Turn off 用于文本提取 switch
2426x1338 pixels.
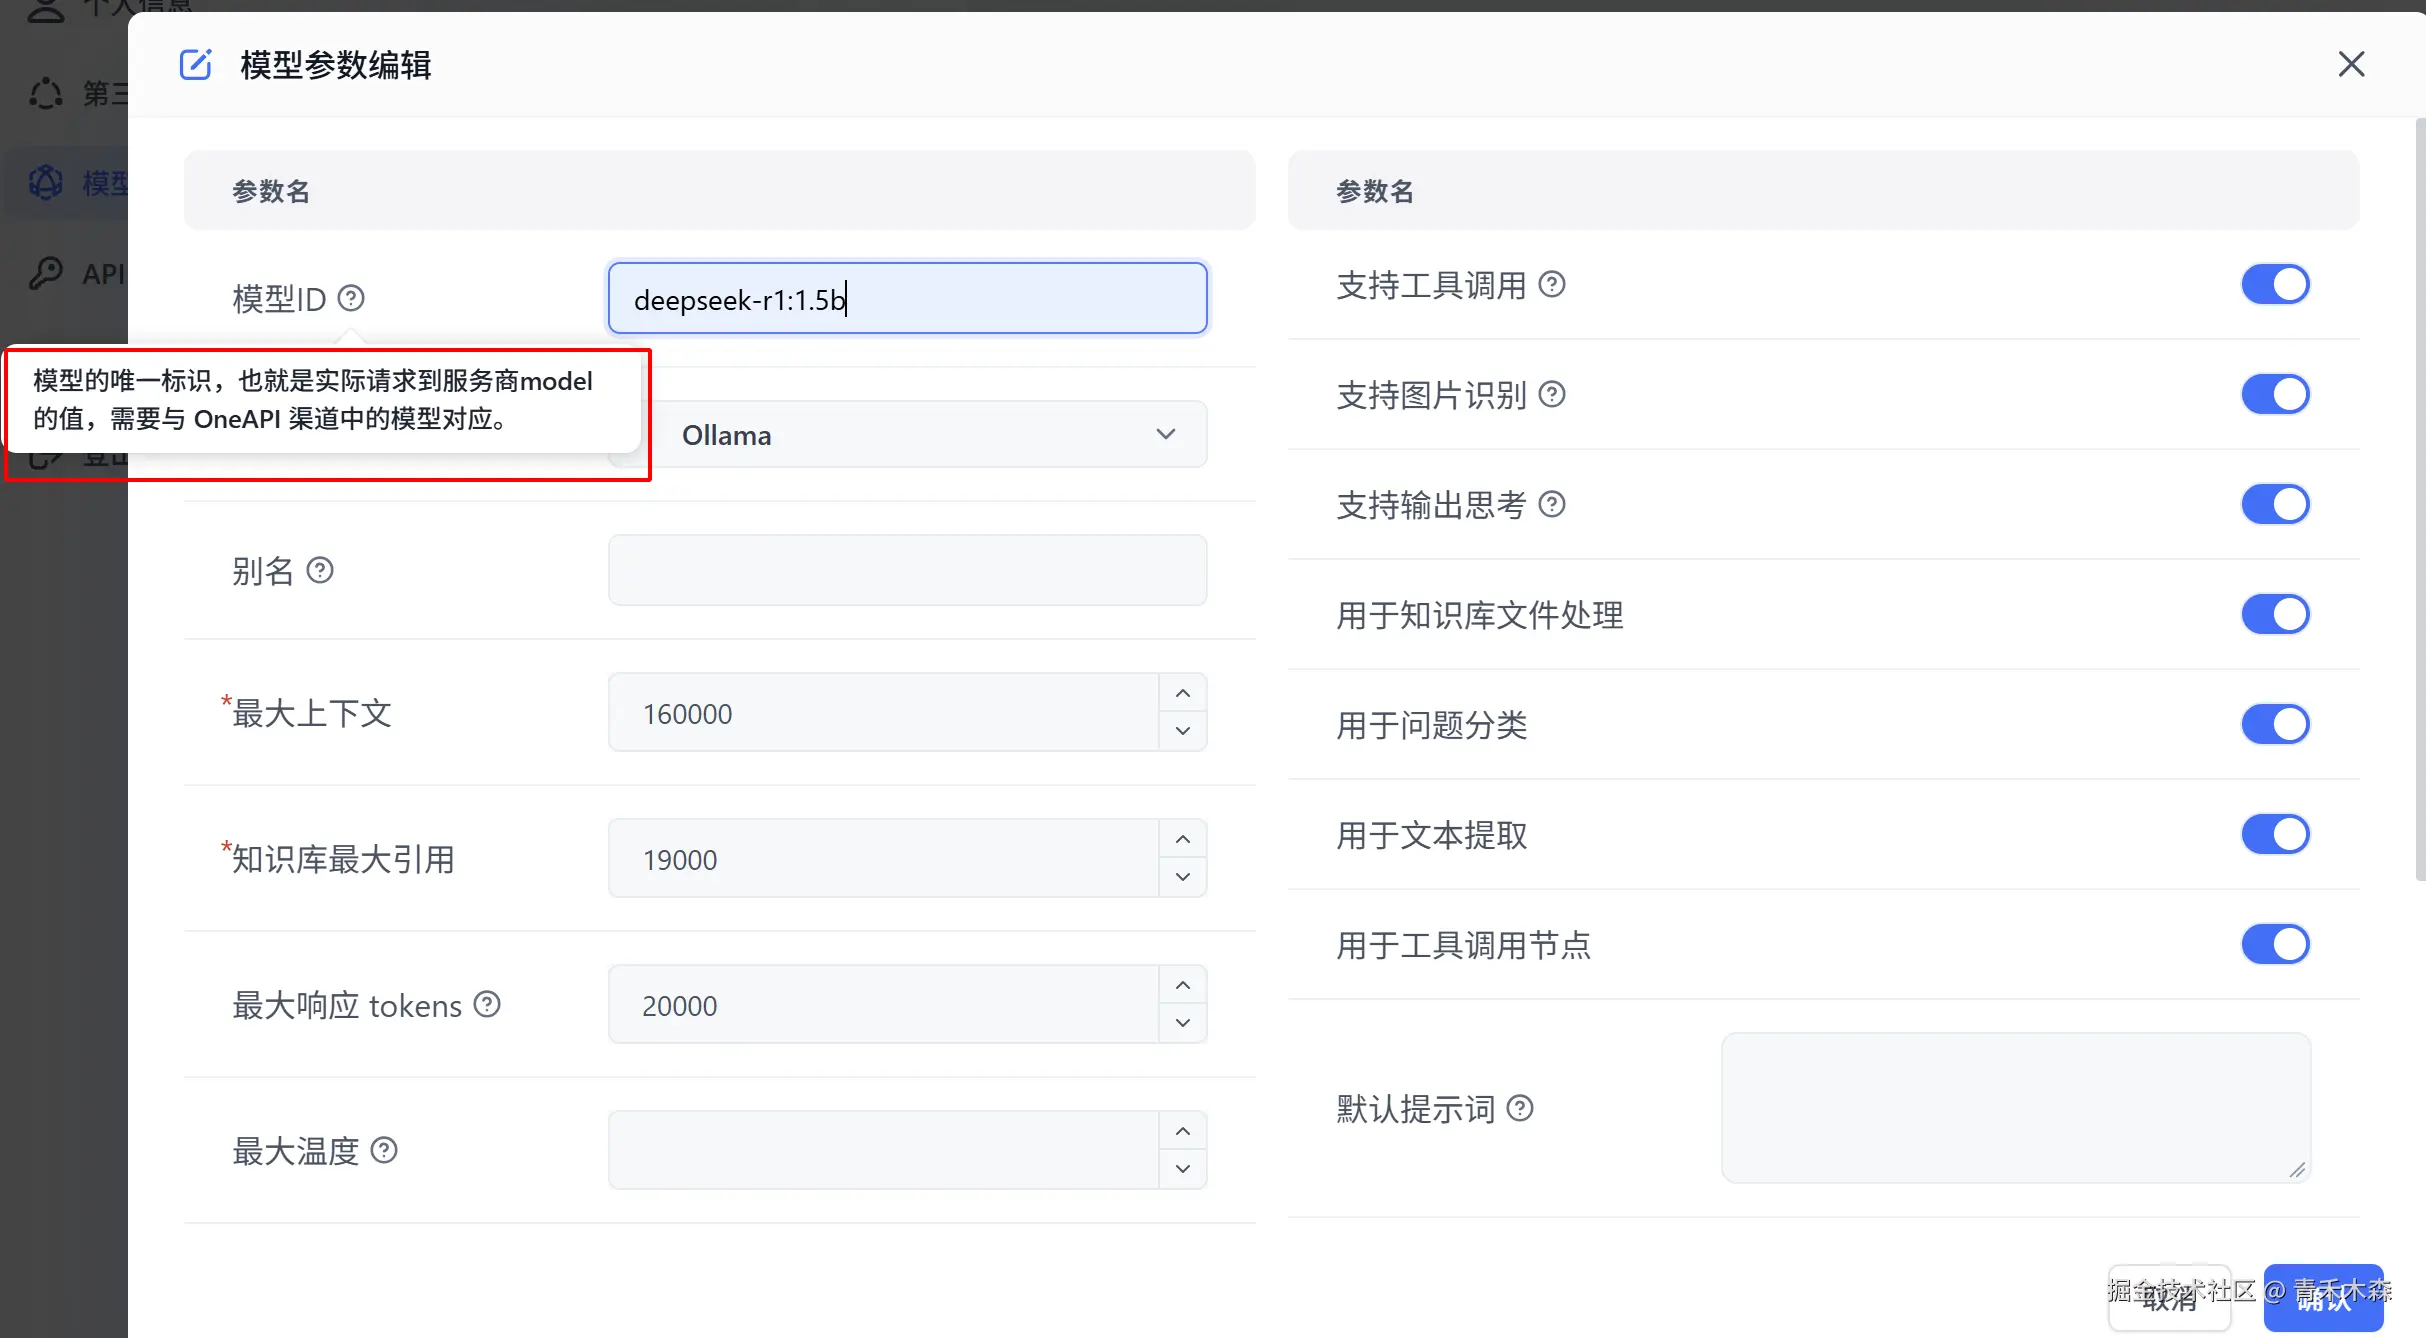[2275, 835]
